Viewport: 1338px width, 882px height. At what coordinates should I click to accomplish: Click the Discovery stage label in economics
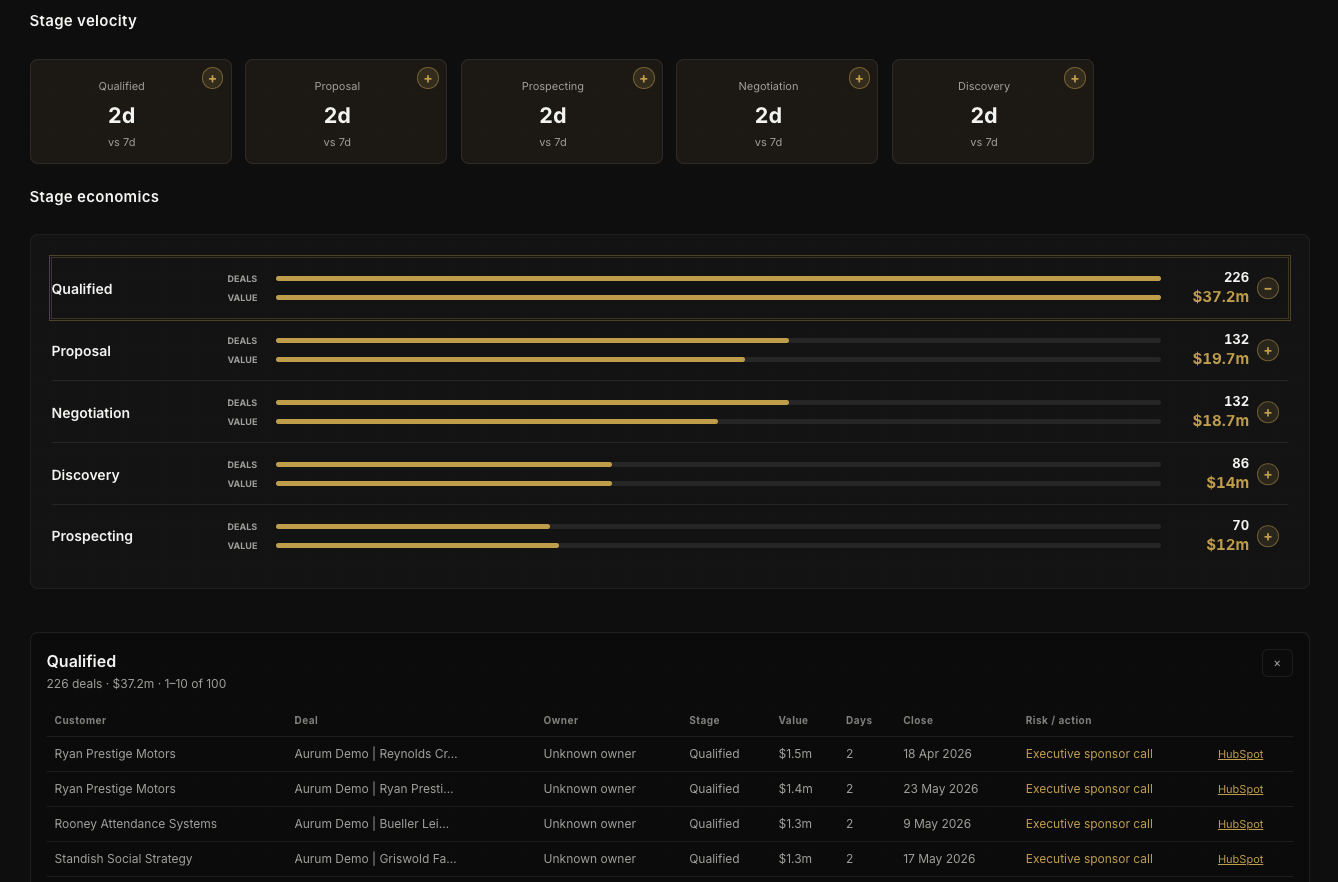85,475
